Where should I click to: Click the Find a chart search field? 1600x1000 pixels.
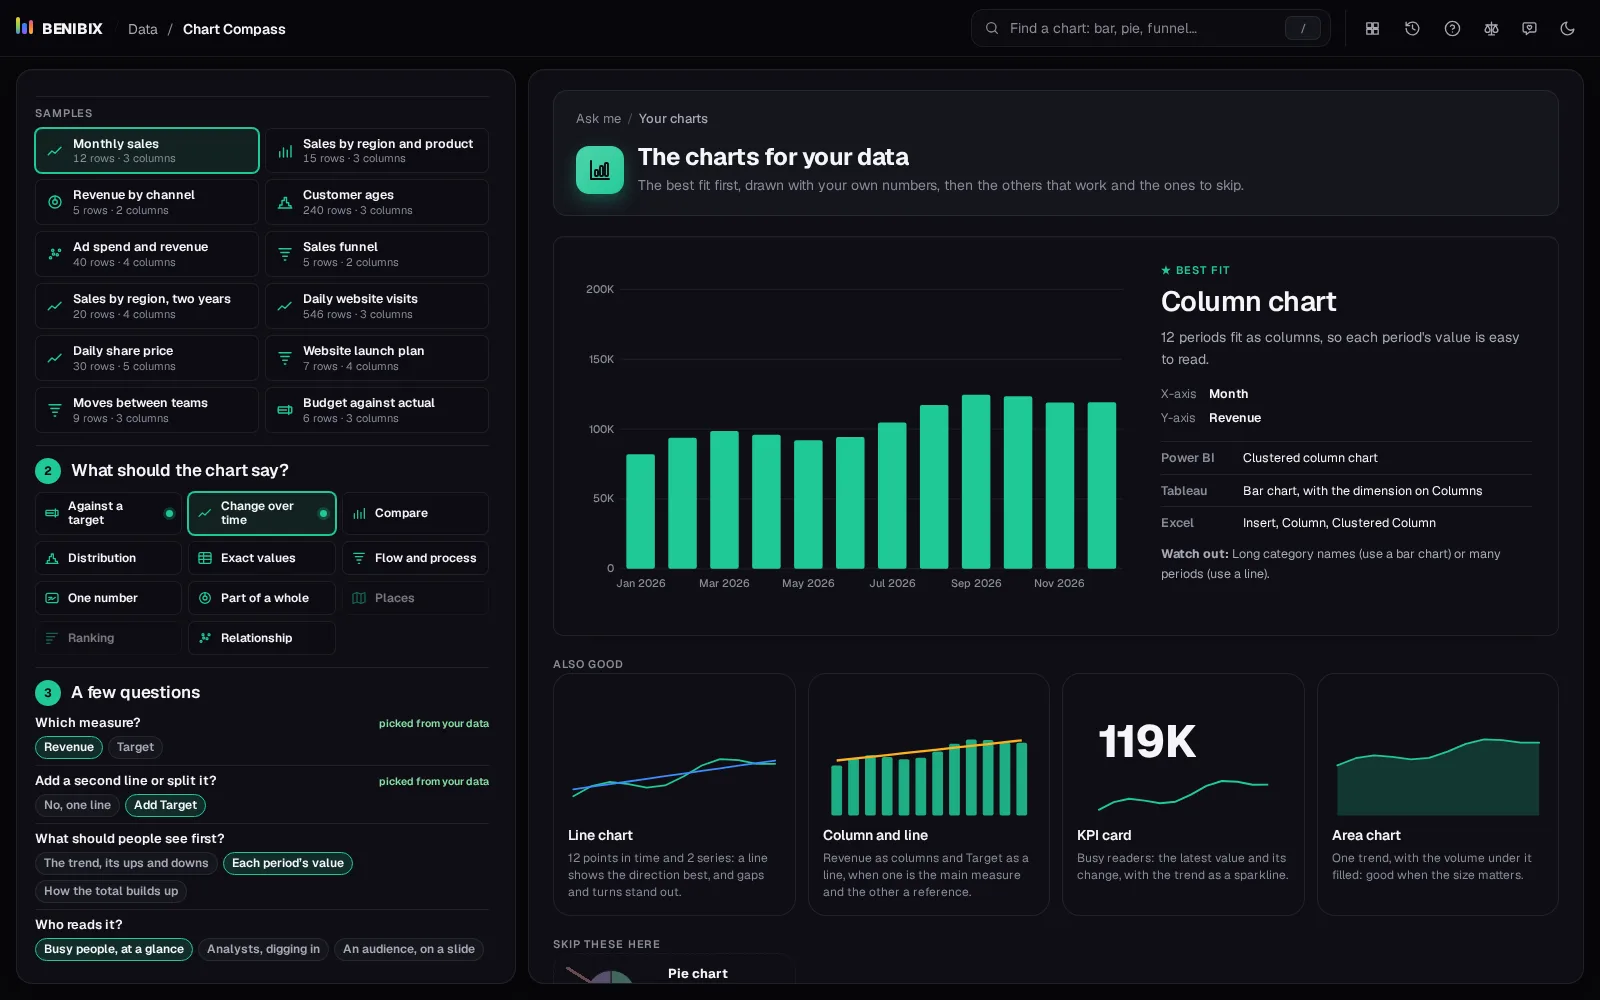tap(1150, 28)
